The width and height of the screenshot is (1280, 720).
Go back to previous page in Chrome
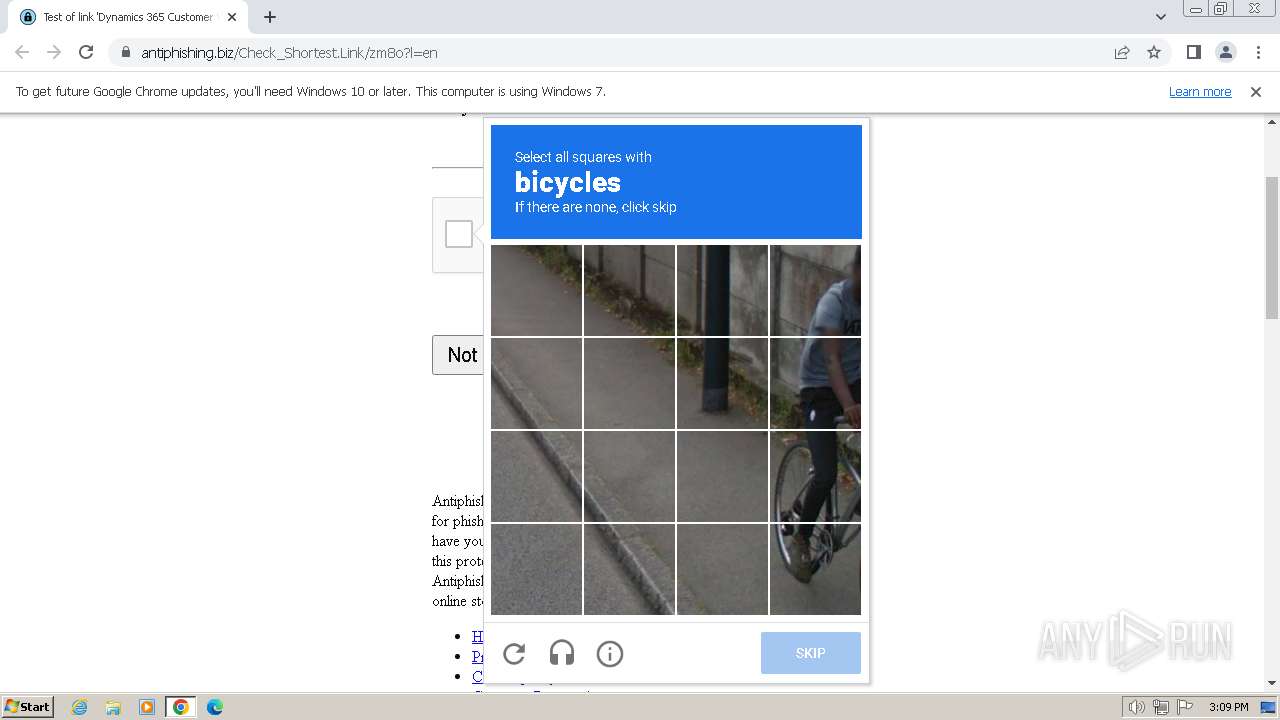[x=22, y=52]
